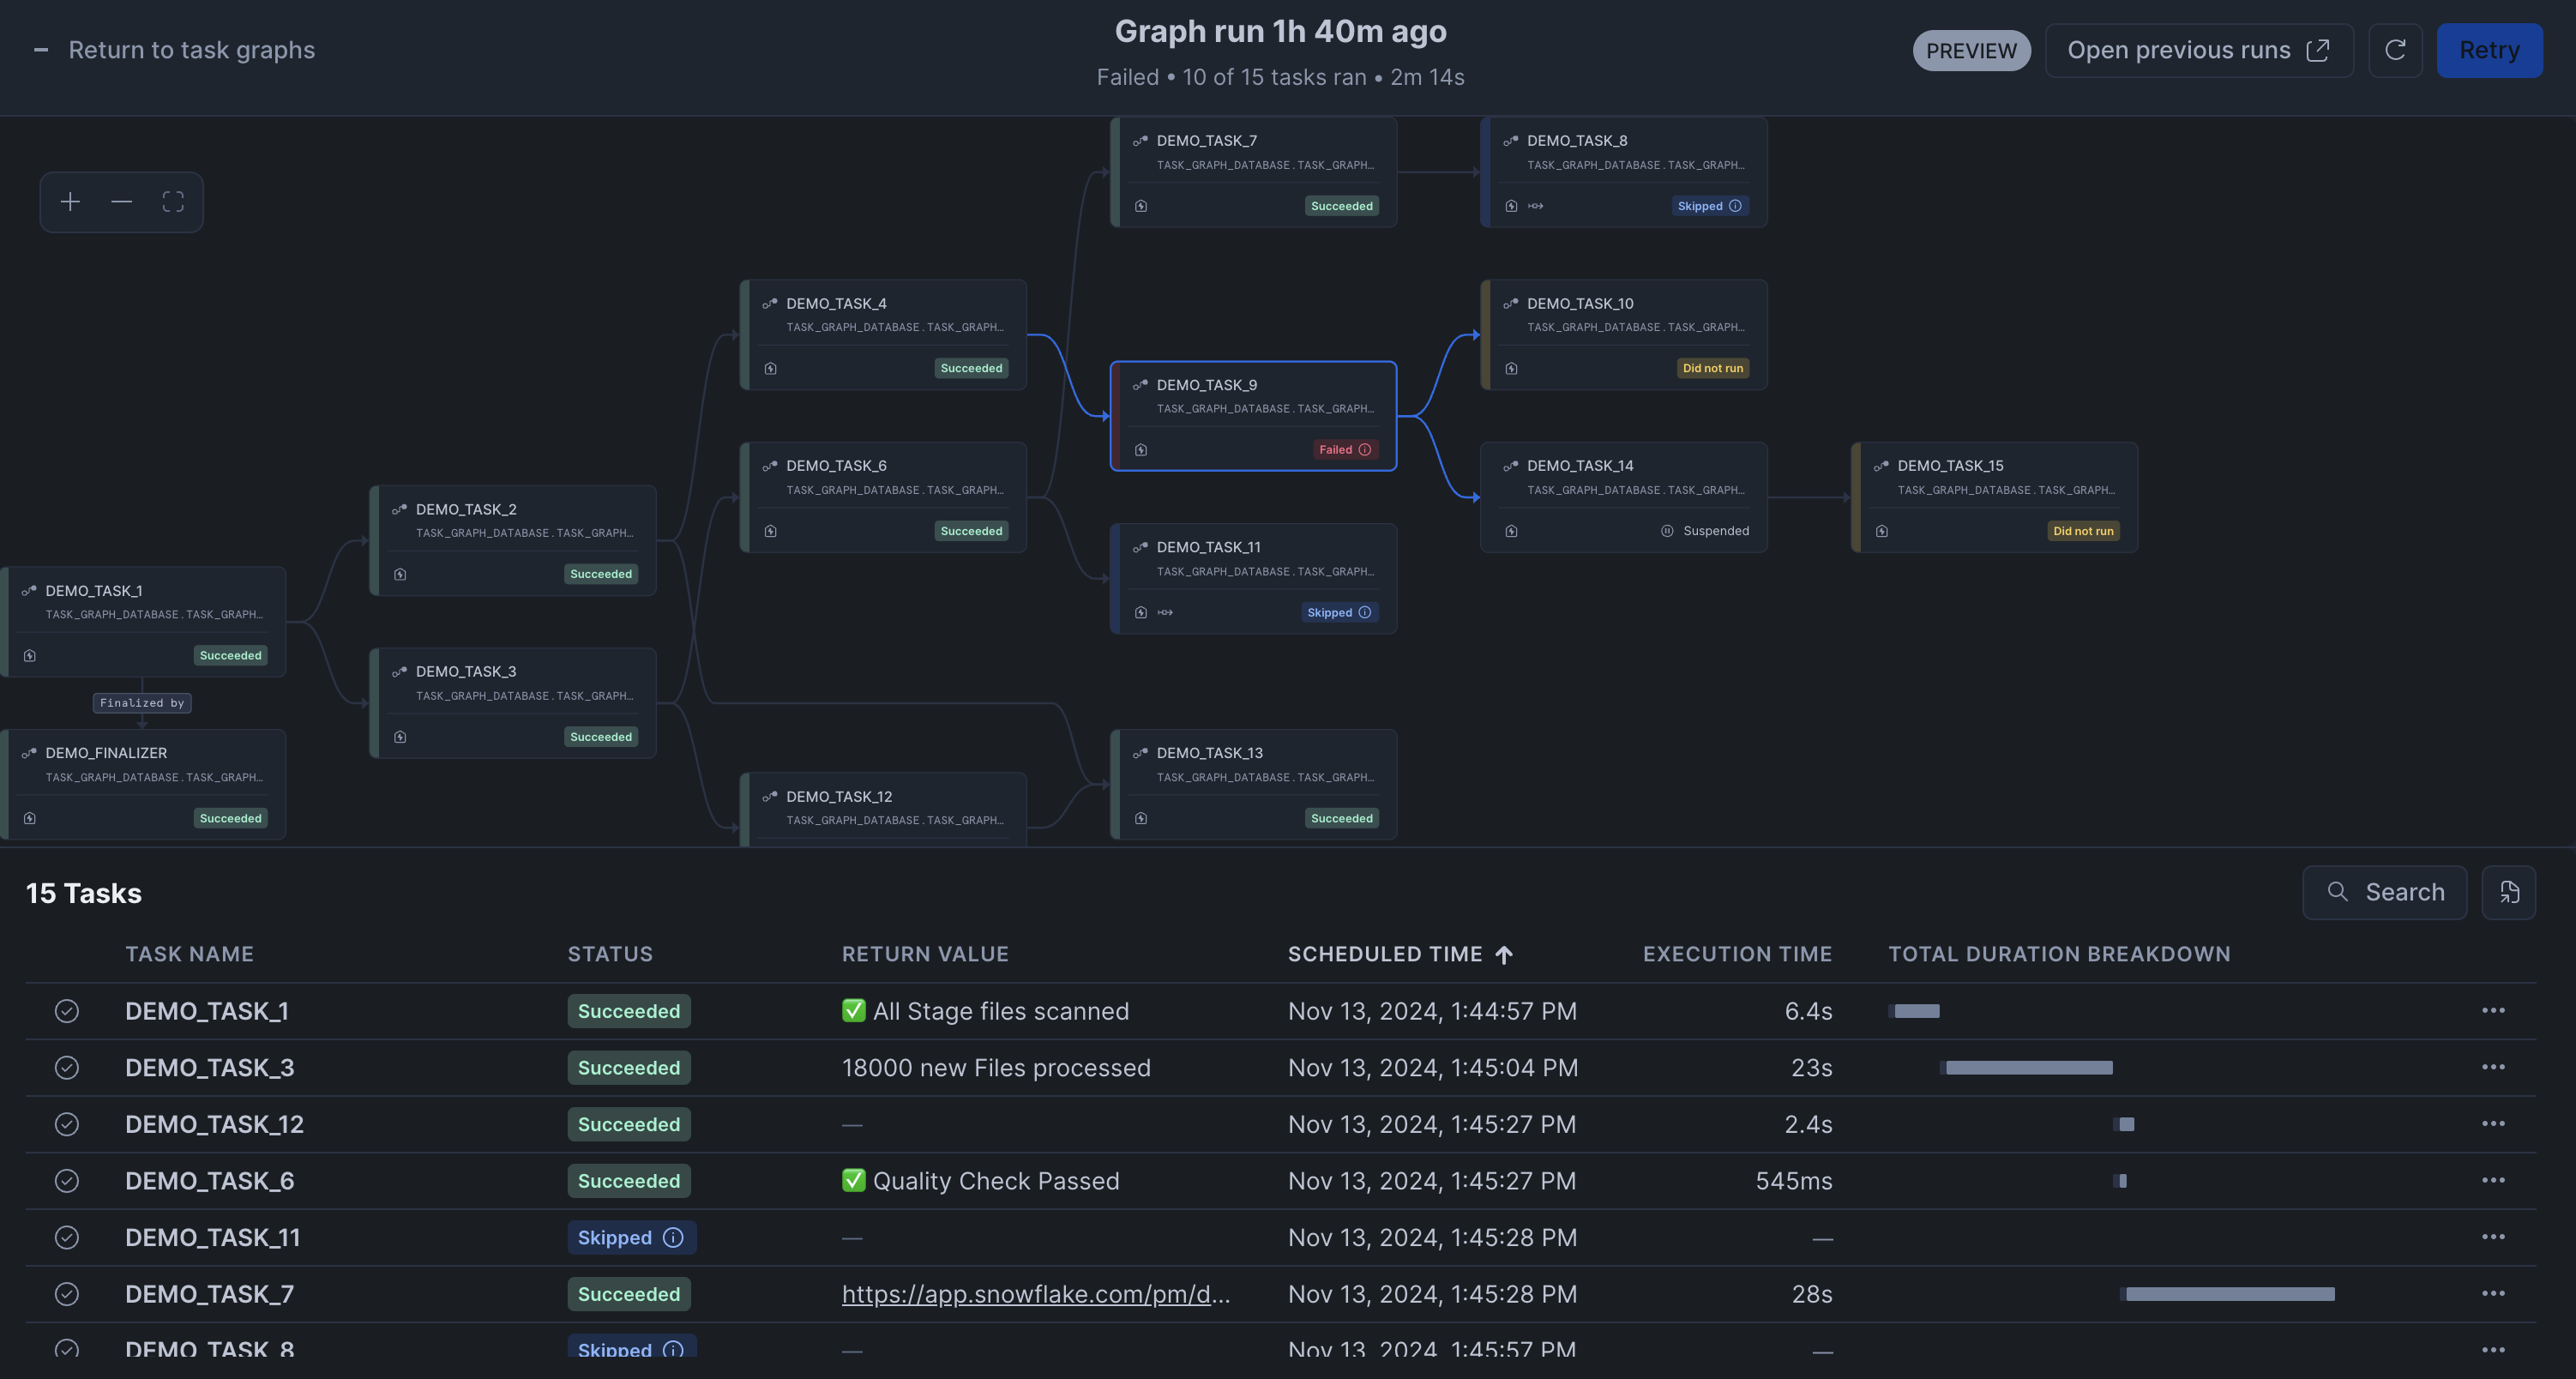Click the '18000 new Files processed' return value
Screen dimensions: 2576x1379
point(996,1068)
